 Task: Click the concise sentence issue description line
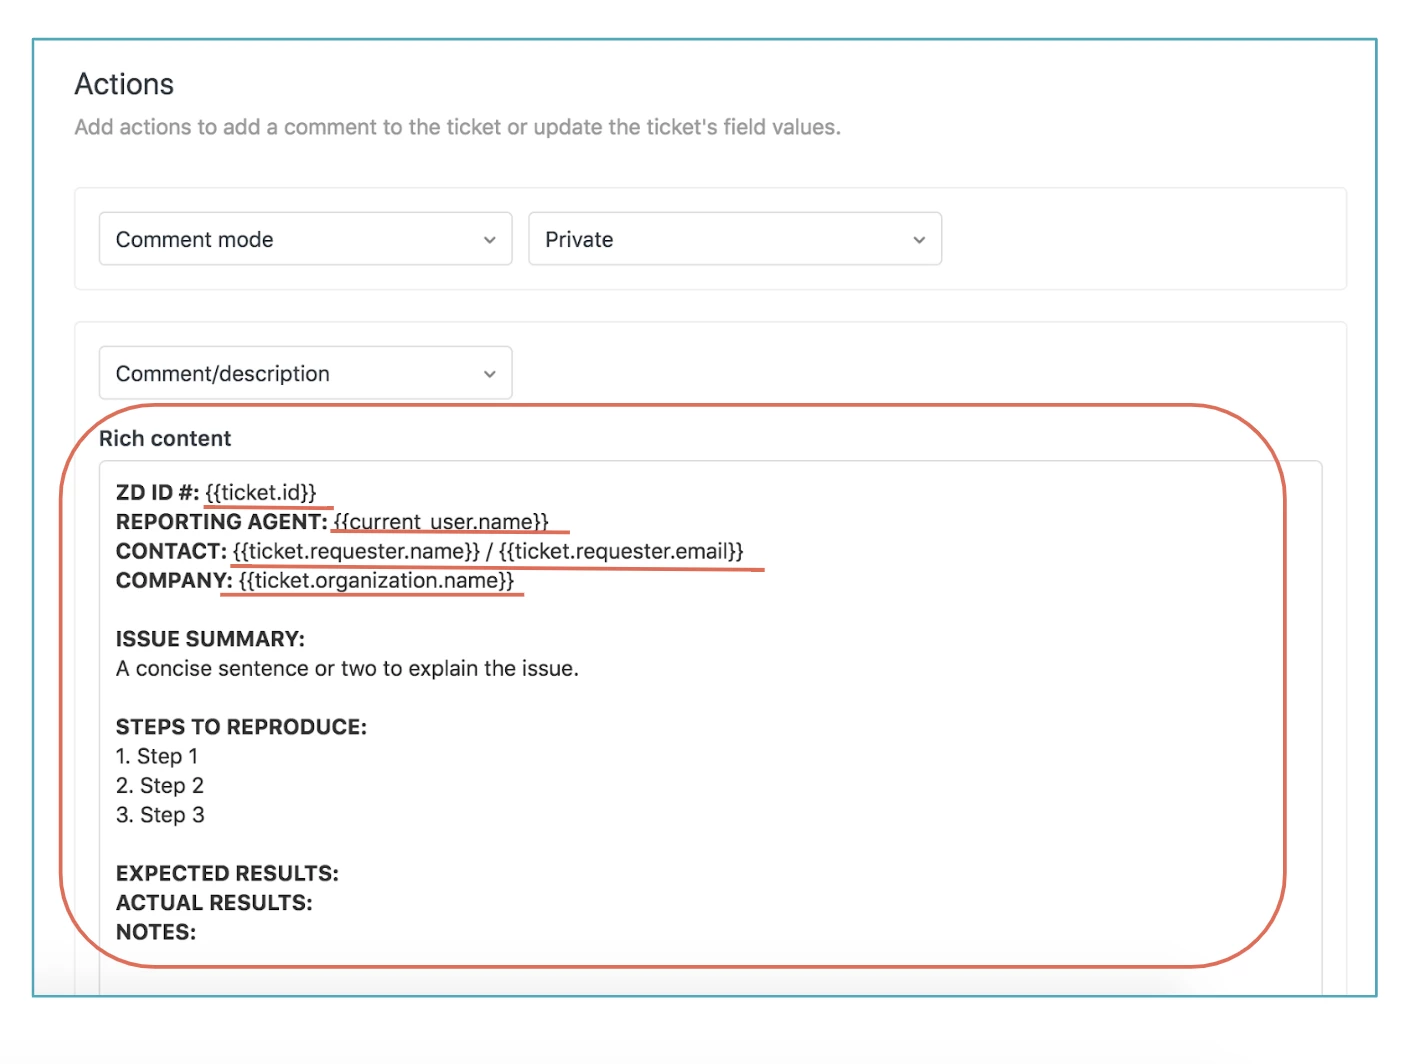(x=347, y=669)
